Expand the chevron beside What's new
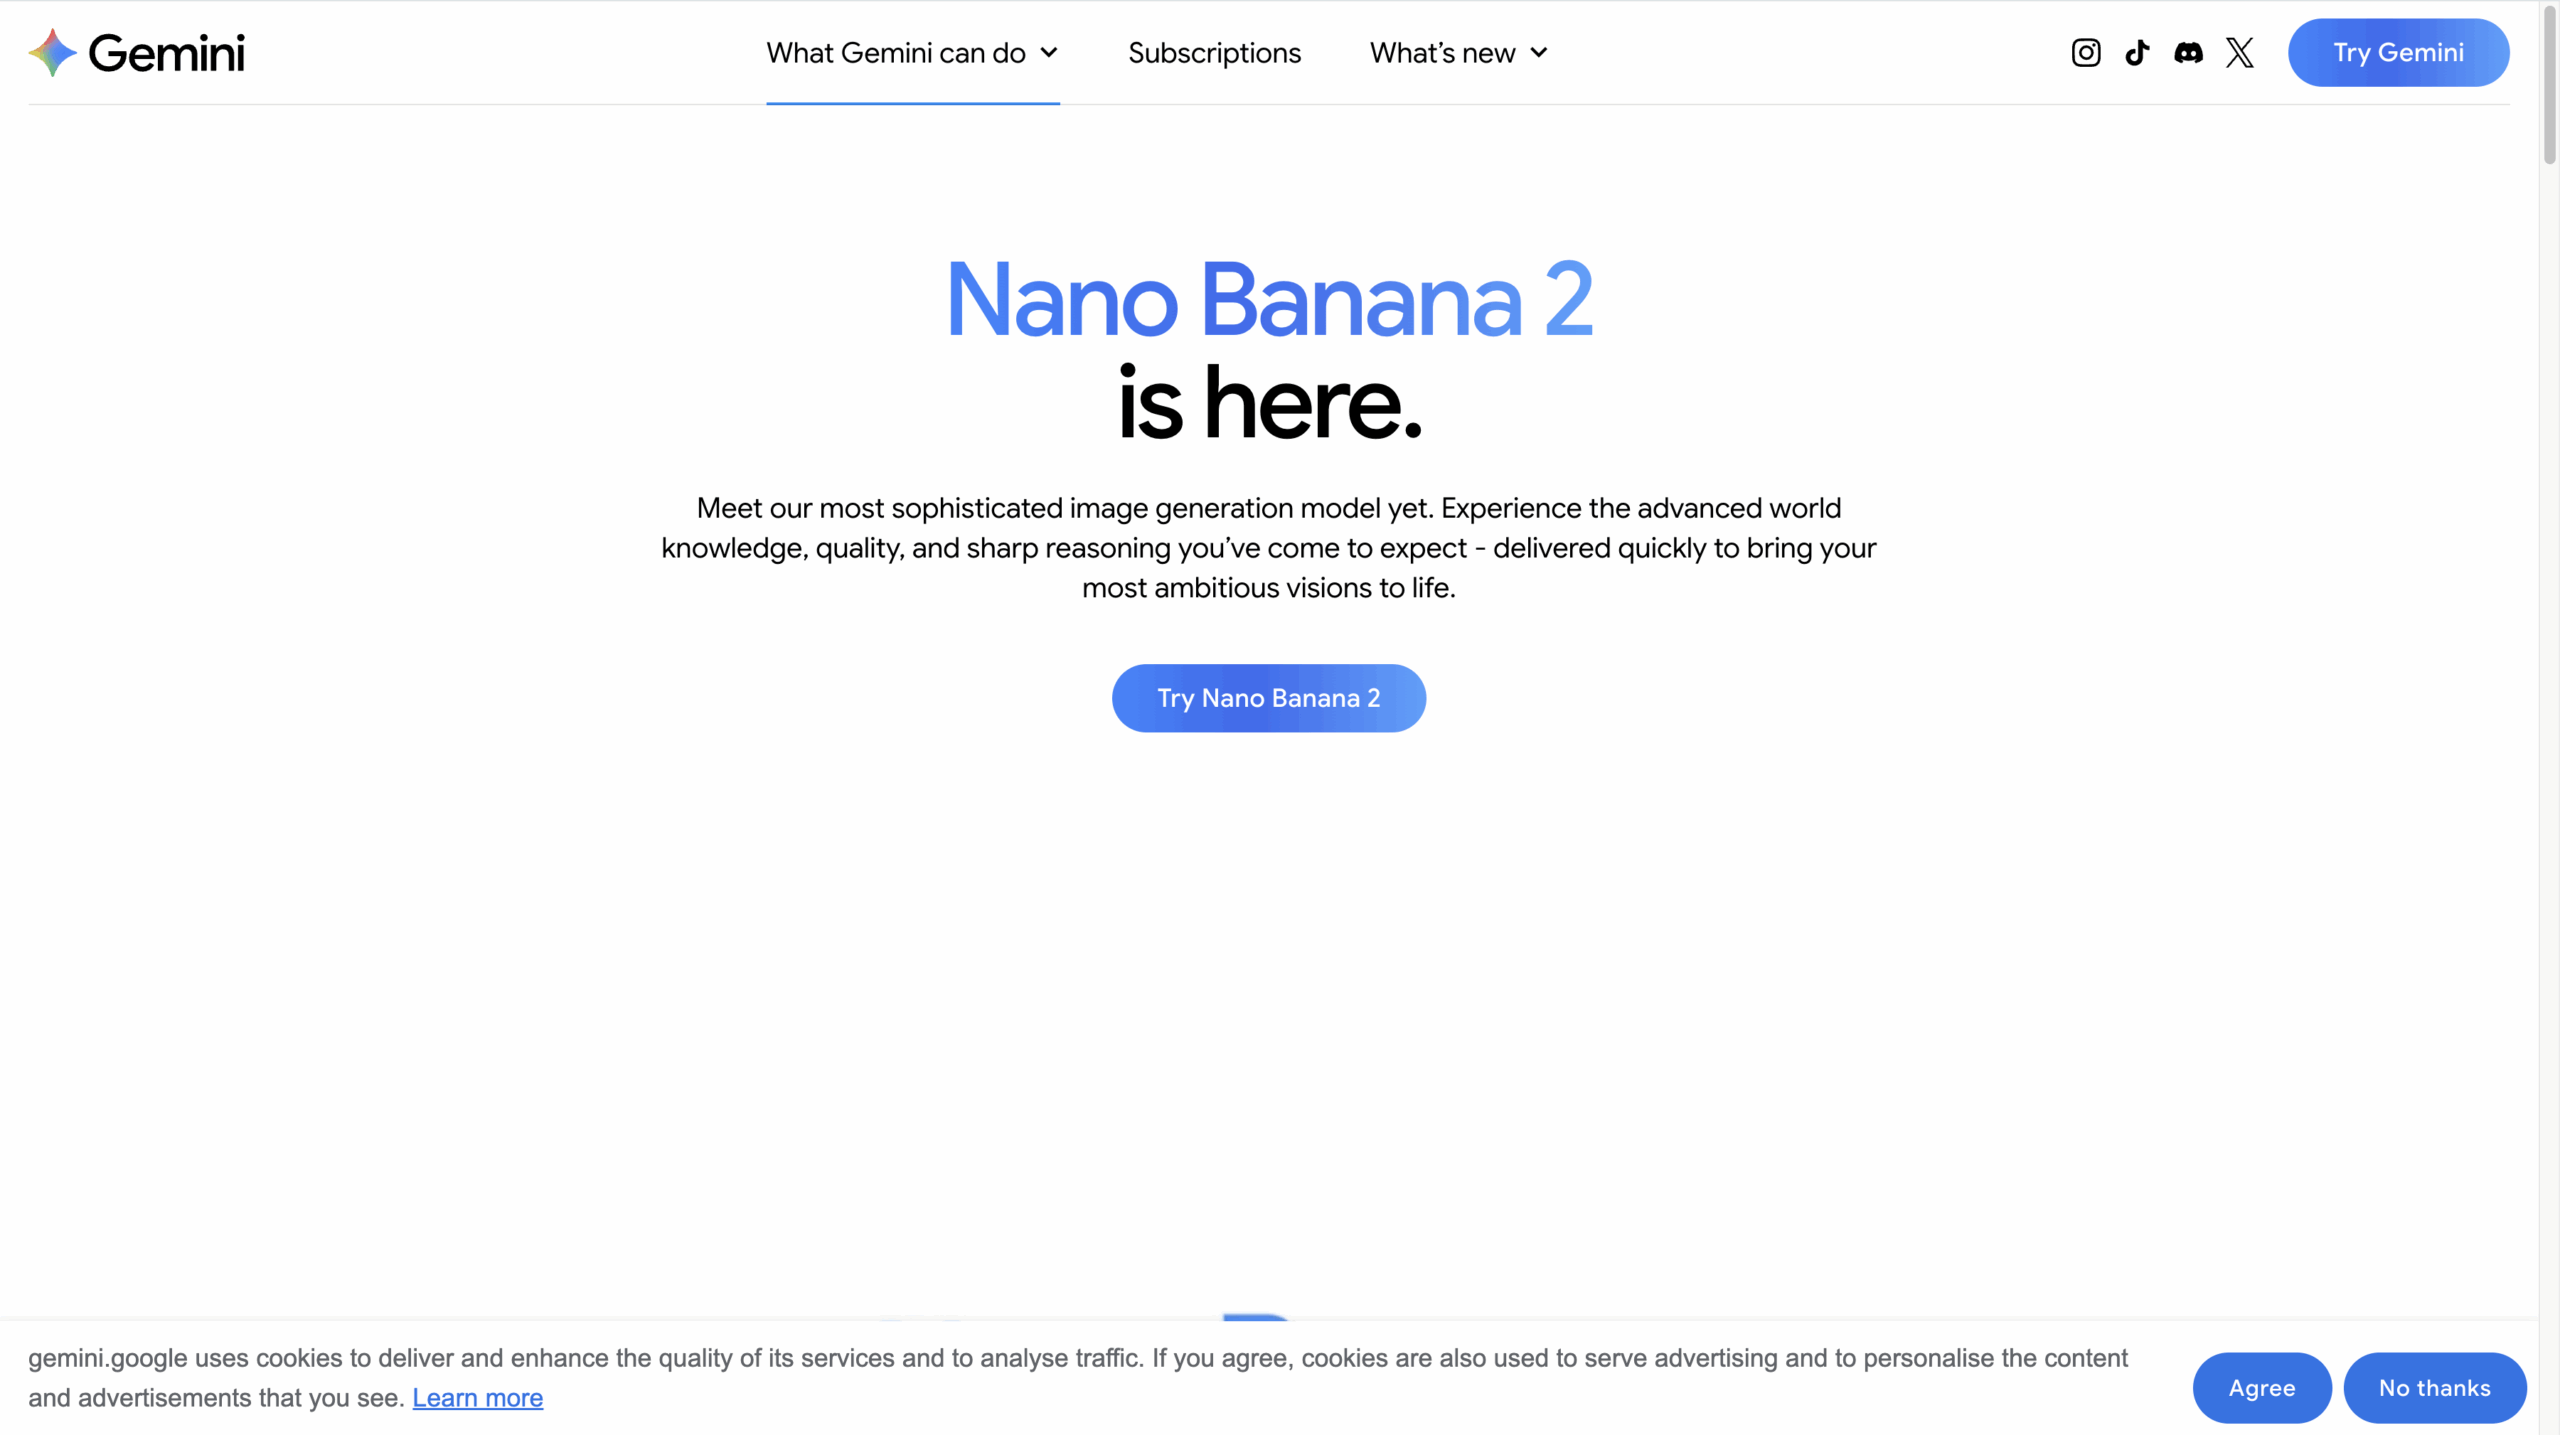 (1539, 53)
